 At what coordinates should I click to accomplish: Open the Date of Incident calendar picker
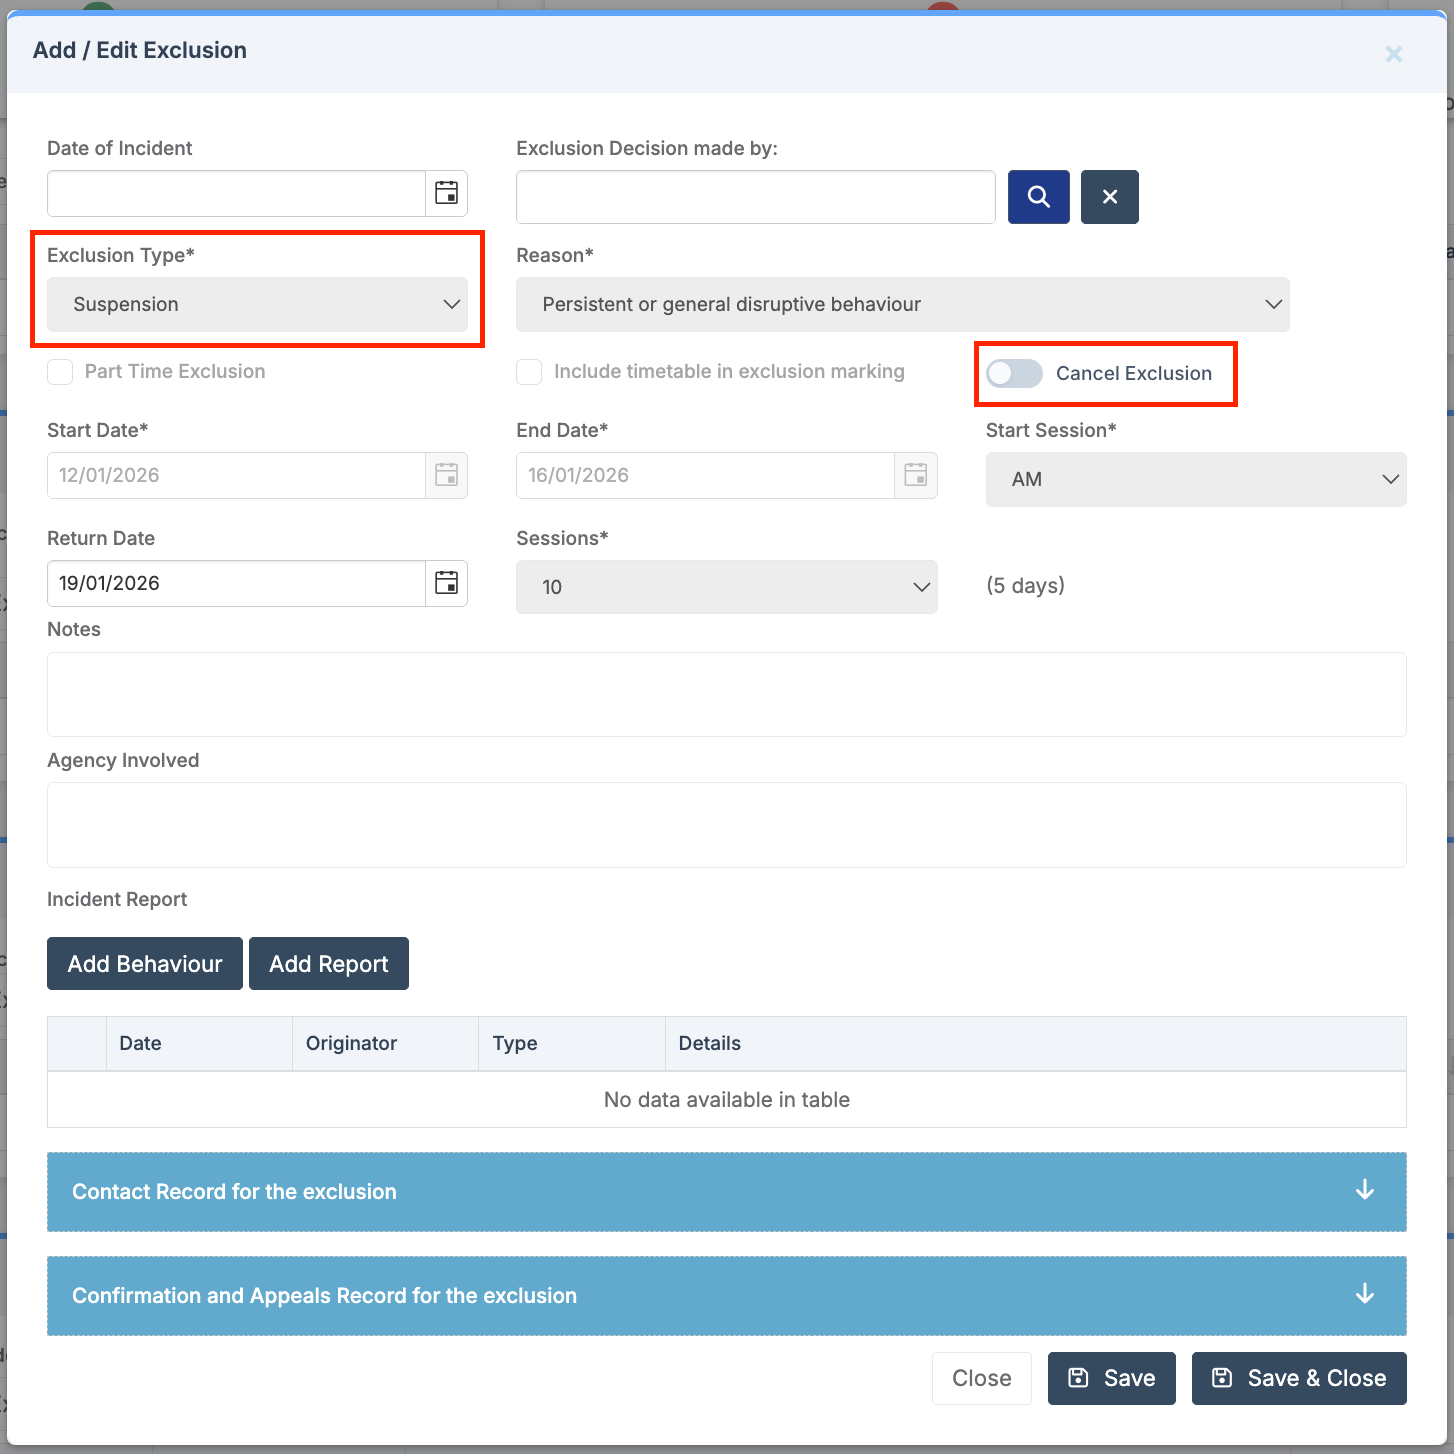446,193
